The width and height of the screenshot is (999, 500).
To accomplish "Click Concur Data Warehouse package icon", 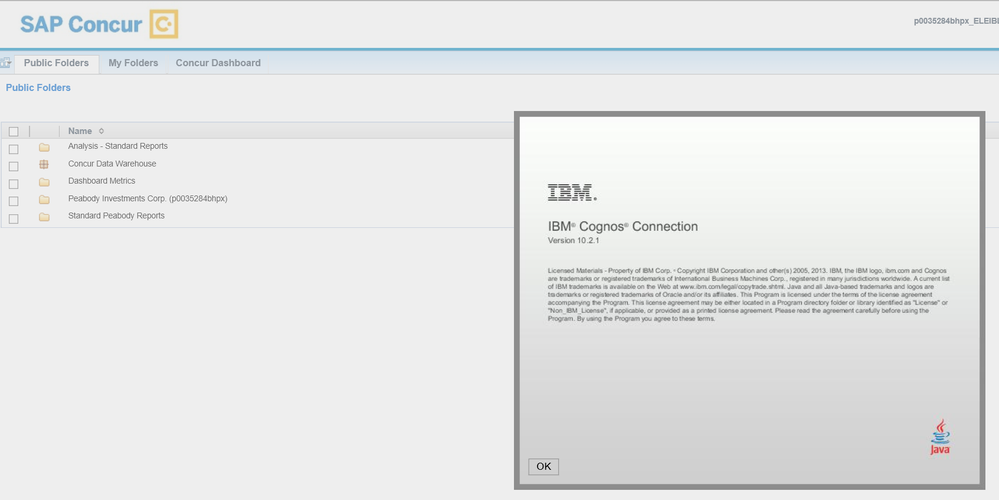I will click(44, 164).
